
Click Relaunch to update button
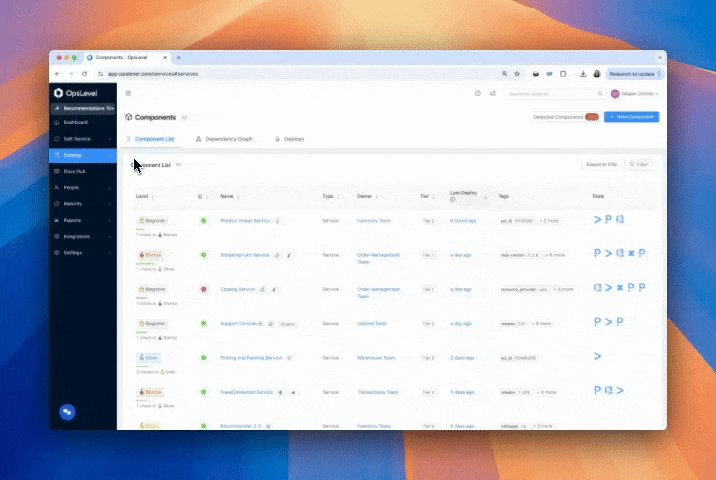[634, 74]
